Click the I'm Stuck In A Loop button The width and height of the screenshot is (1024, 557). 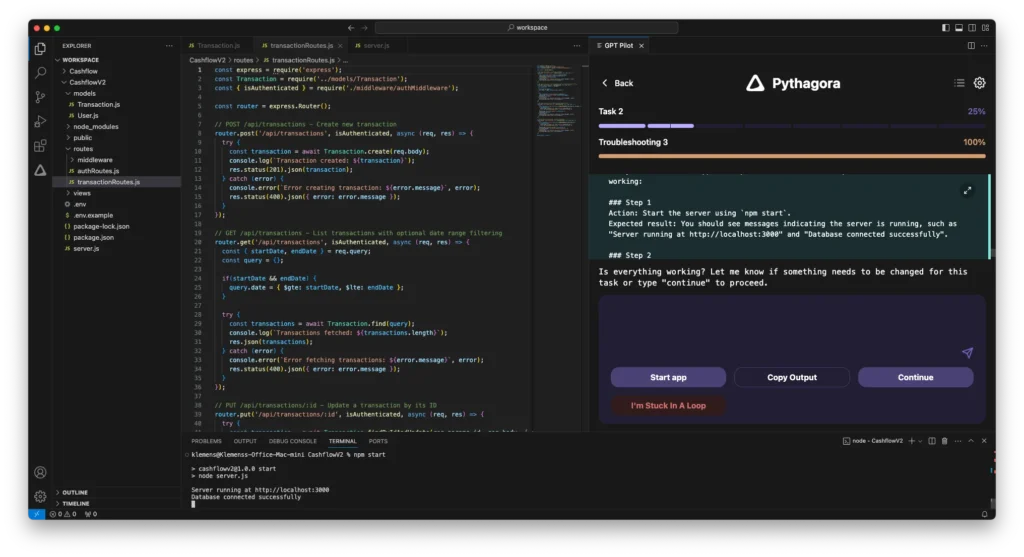point(668,406)
